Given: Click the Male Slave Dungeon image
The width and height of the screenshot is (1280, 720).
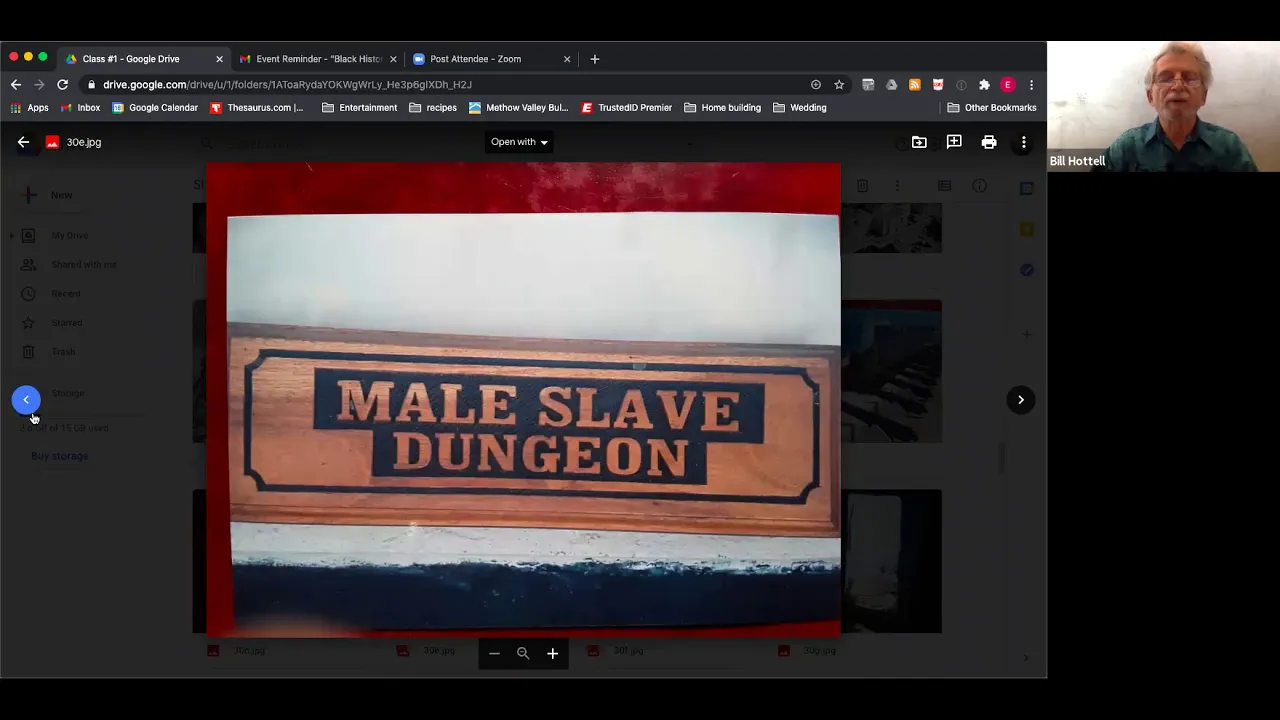Looking at the screenshot, I should (524, 400).
